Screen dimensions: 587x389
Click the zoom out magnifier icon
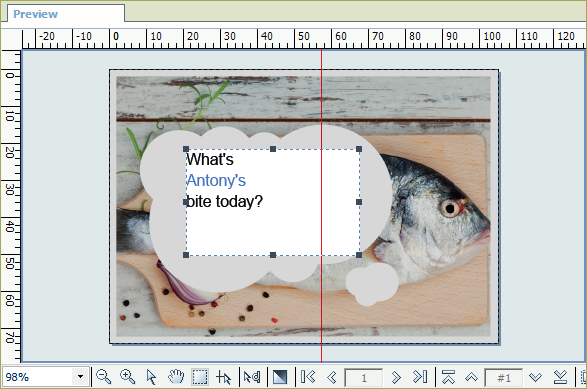pyautogui.click(x=103, y=377)
